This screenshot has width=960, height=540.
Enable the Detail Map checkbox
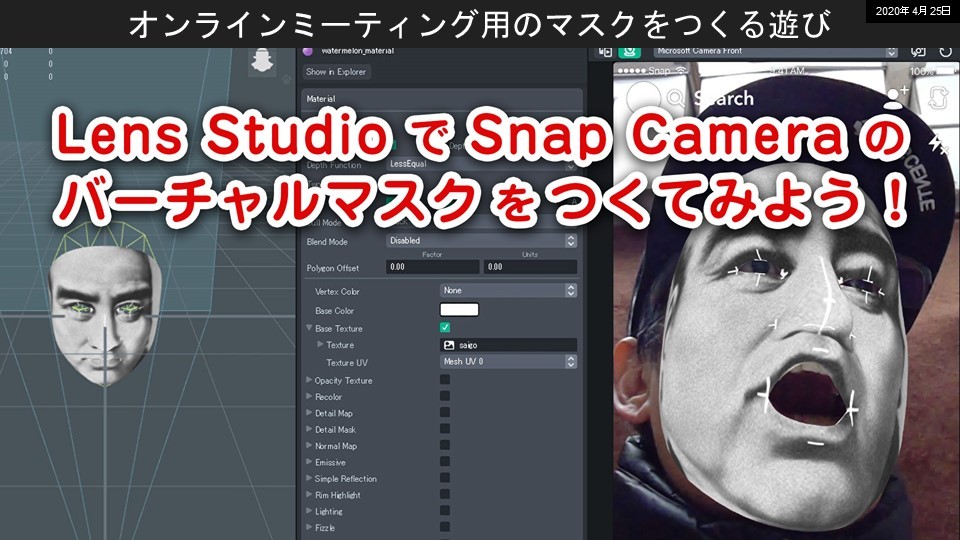tap(445, 413)
